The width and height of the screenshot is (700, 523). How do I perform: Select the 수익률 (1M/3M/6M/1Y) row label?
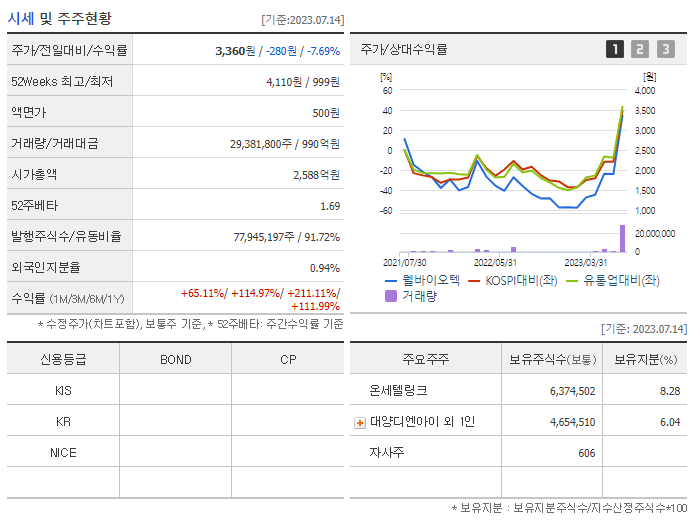68,299
